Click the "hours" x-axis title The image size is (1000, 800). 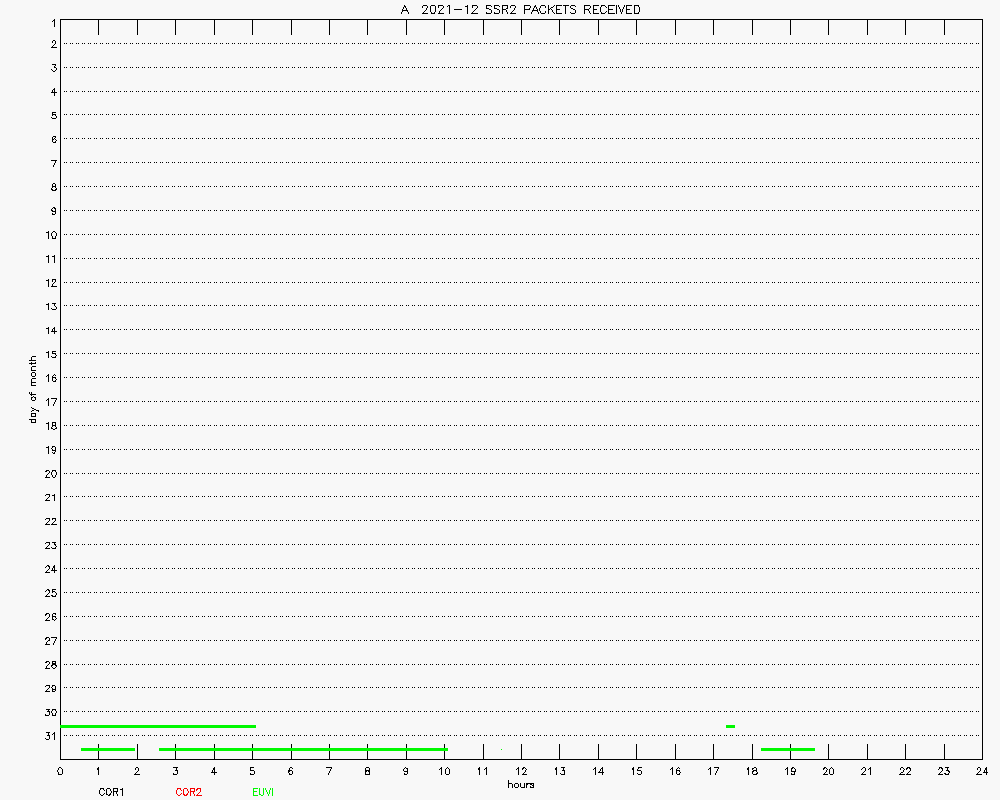520,785
